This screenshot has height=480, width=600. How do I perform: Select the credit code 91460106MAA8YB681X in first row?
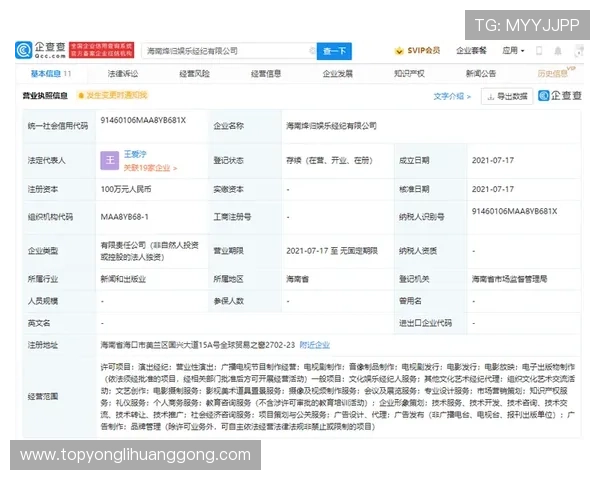[x=143, y=120]
